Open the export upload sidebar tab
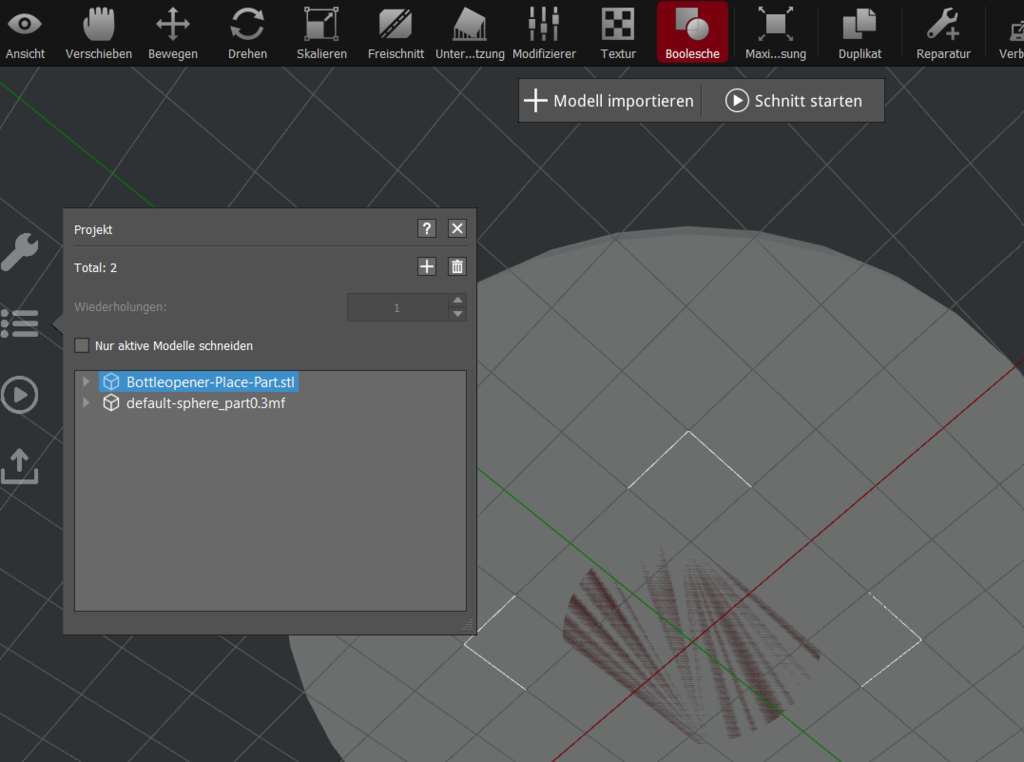Viewport: 1024px width, 762px height. pyautogui.click(x=20, y=466)
